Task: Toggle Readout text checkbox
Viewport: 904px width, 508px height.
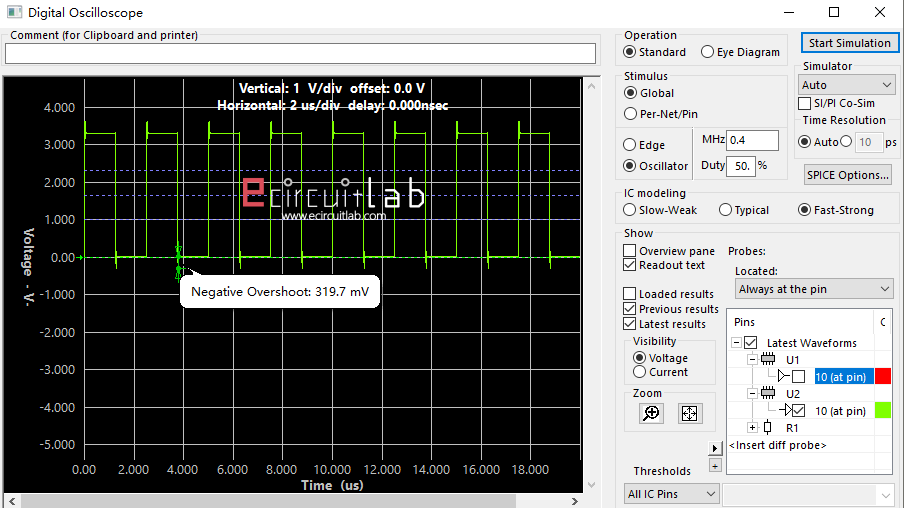Action: click(630, 265)
